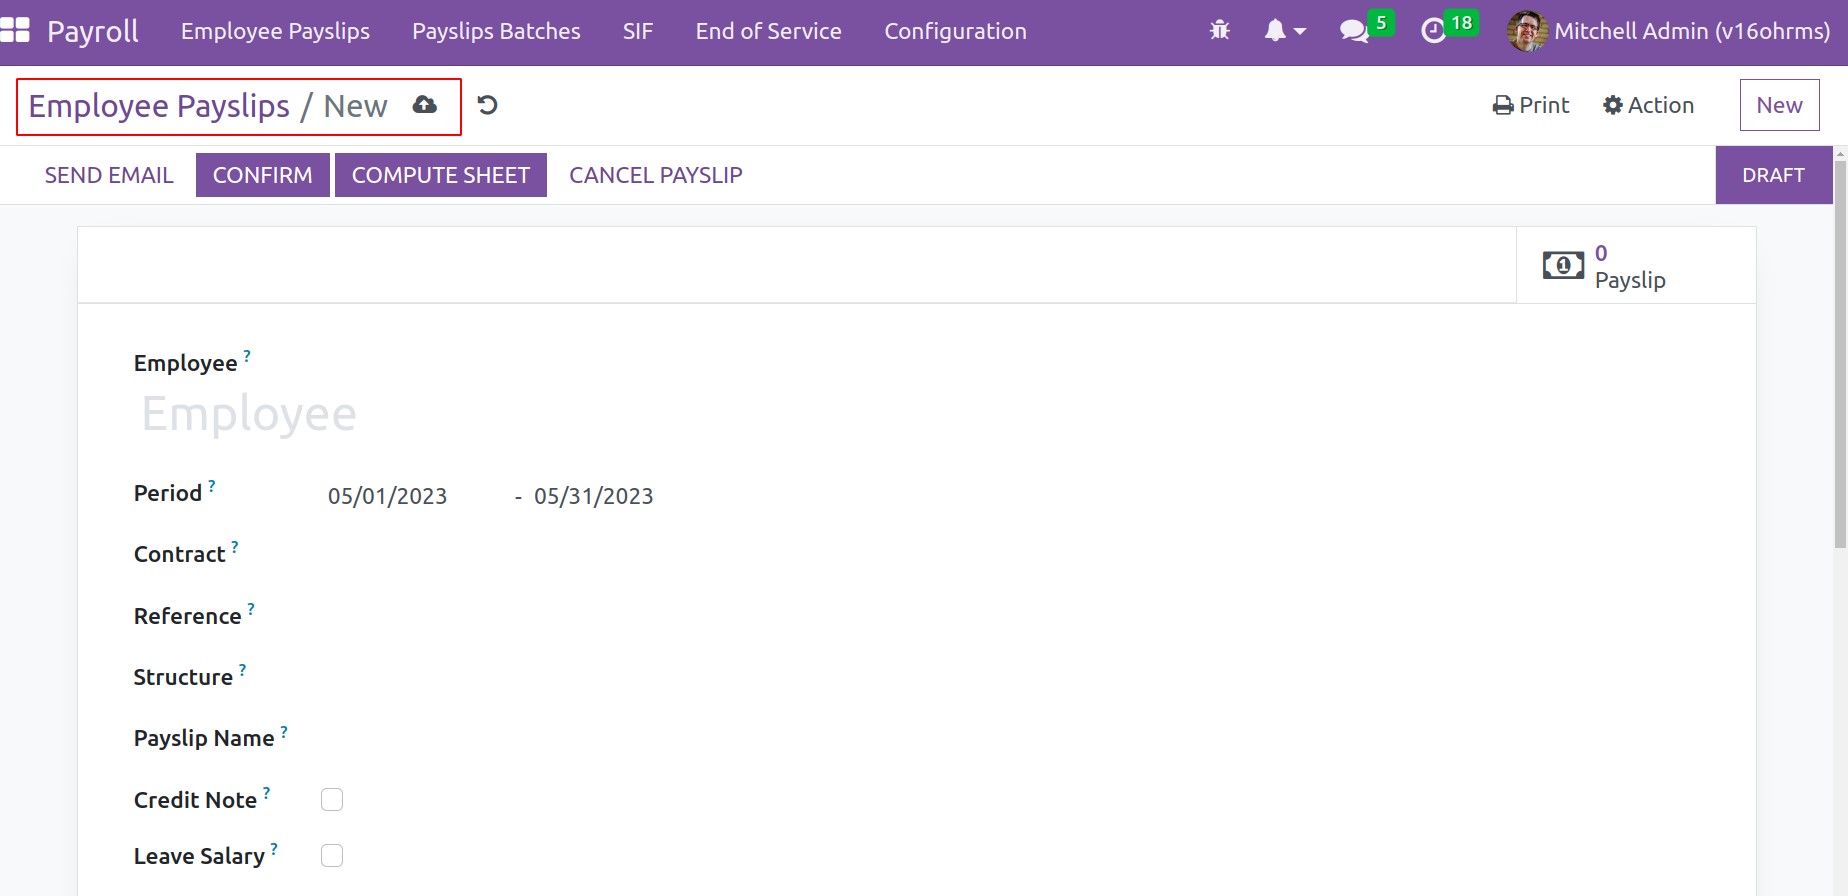Open the chat conversations icon
This screenshot has height=896, width=1848.
click(x=1354, y=31)
